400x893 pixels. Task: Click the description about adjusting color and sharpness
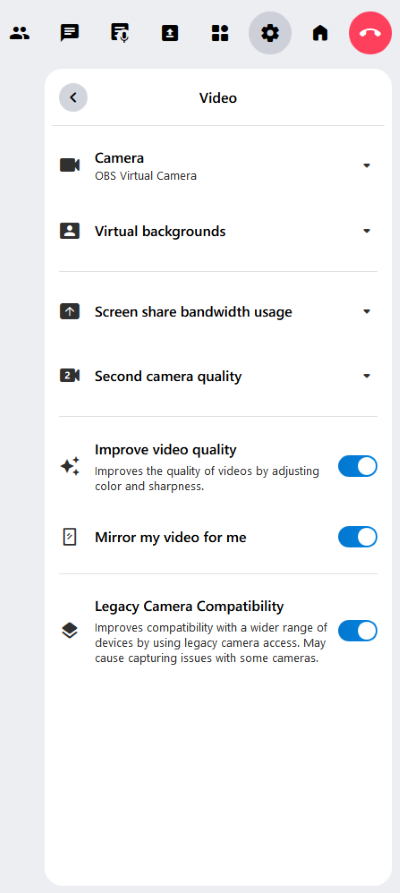coord(207,479)
